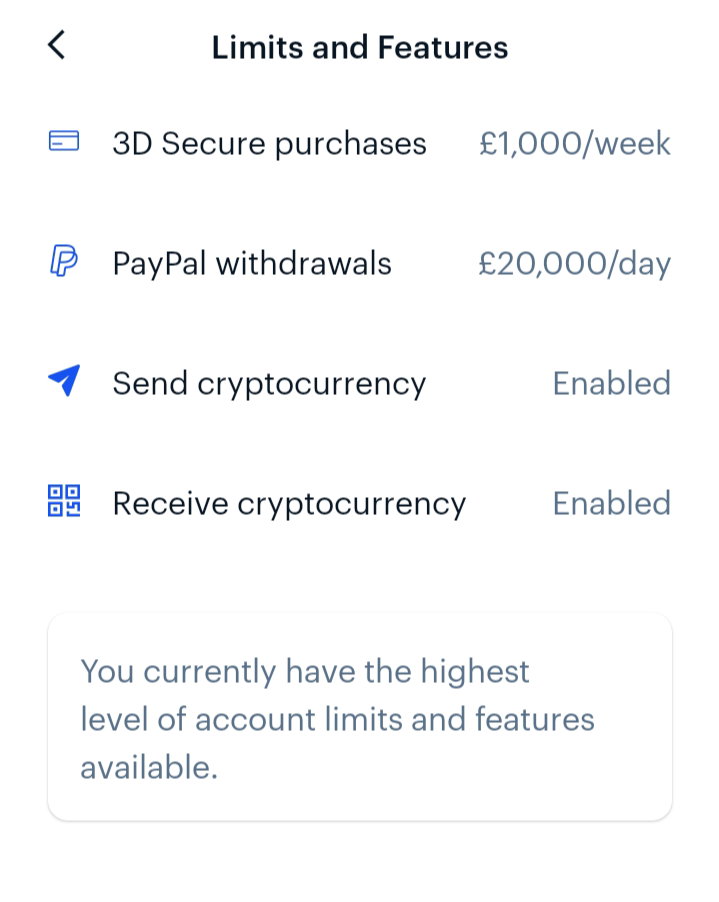Click the £20,000/day limit value
This screenshot has height=902, width=719.
574,264
